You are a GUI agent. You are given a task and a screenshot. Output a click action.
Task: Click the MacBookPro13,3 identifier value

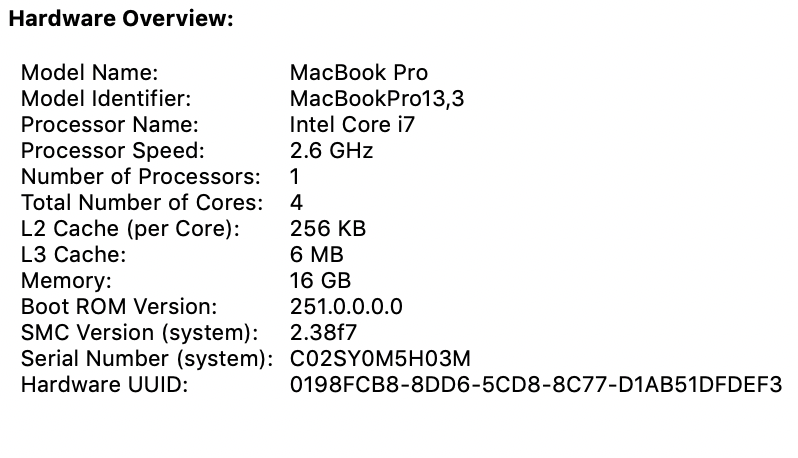click(x=376, y=99)
